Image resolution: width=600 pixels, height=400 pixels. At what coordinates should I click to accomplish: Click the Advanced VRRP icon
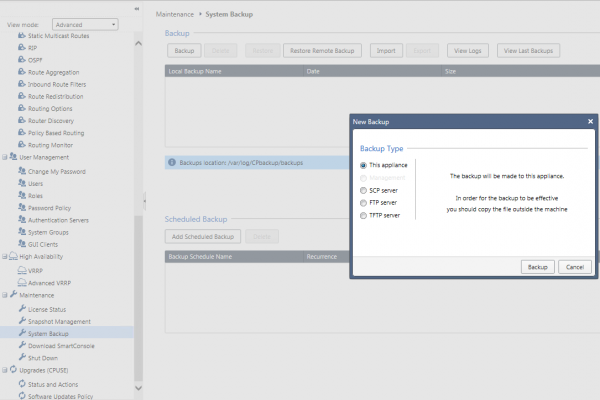(21, 282)
